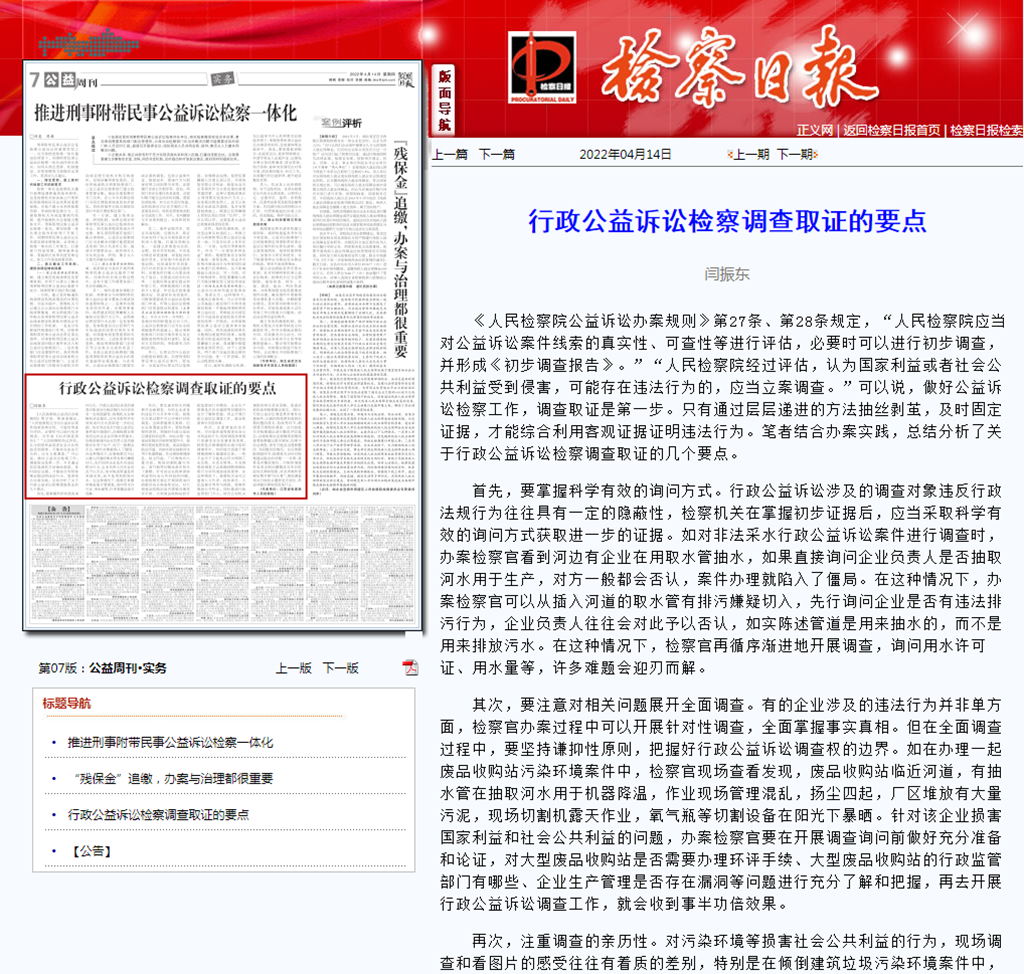Go to next article 下一篇
The image size is (1024, 974).
point(497,154)
